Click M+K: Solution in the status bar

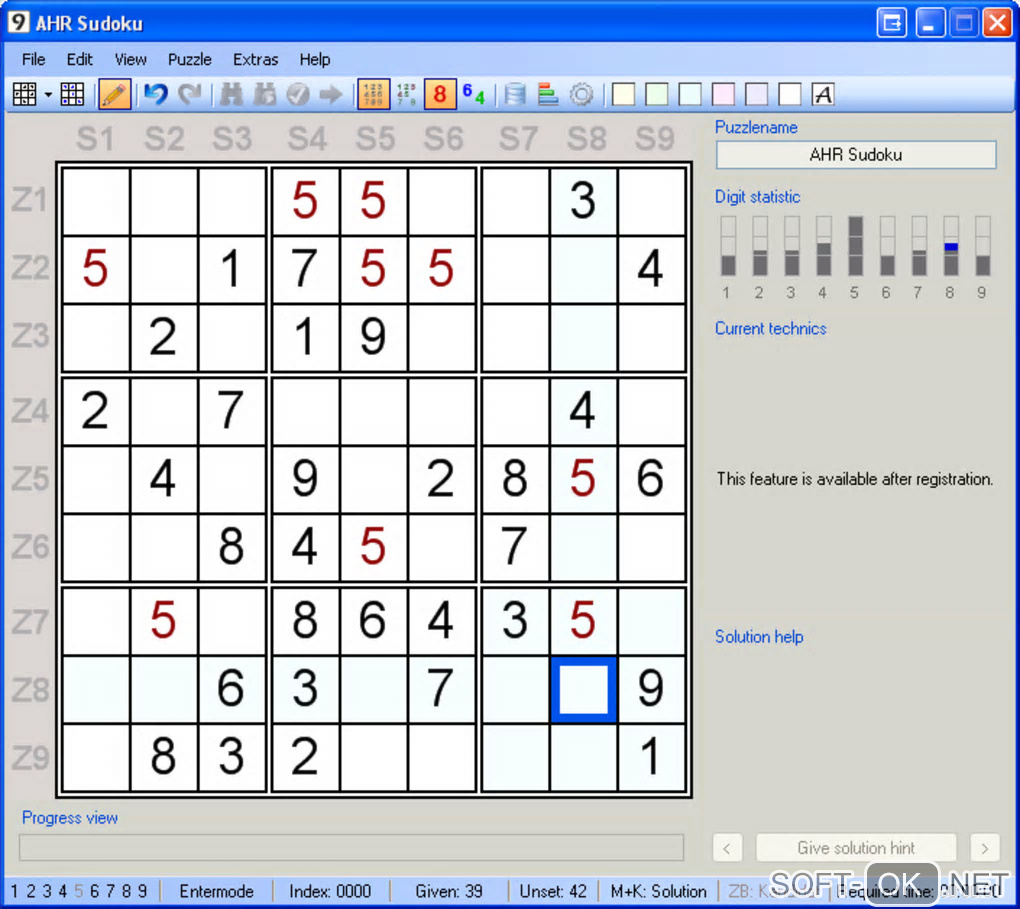tap(658, 891)
